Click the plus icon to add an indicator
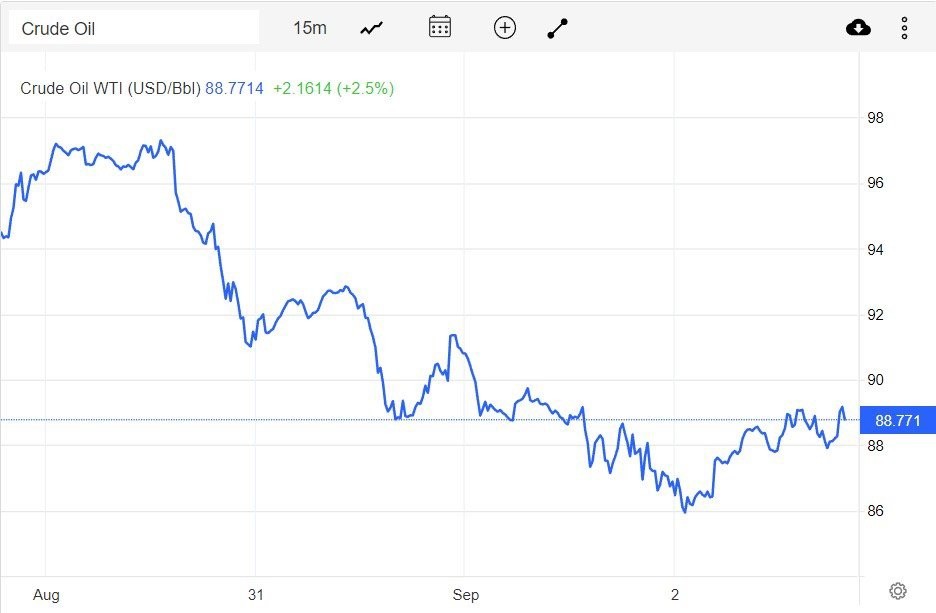This screenshot has width=936, height=613. tap(505, 27)
